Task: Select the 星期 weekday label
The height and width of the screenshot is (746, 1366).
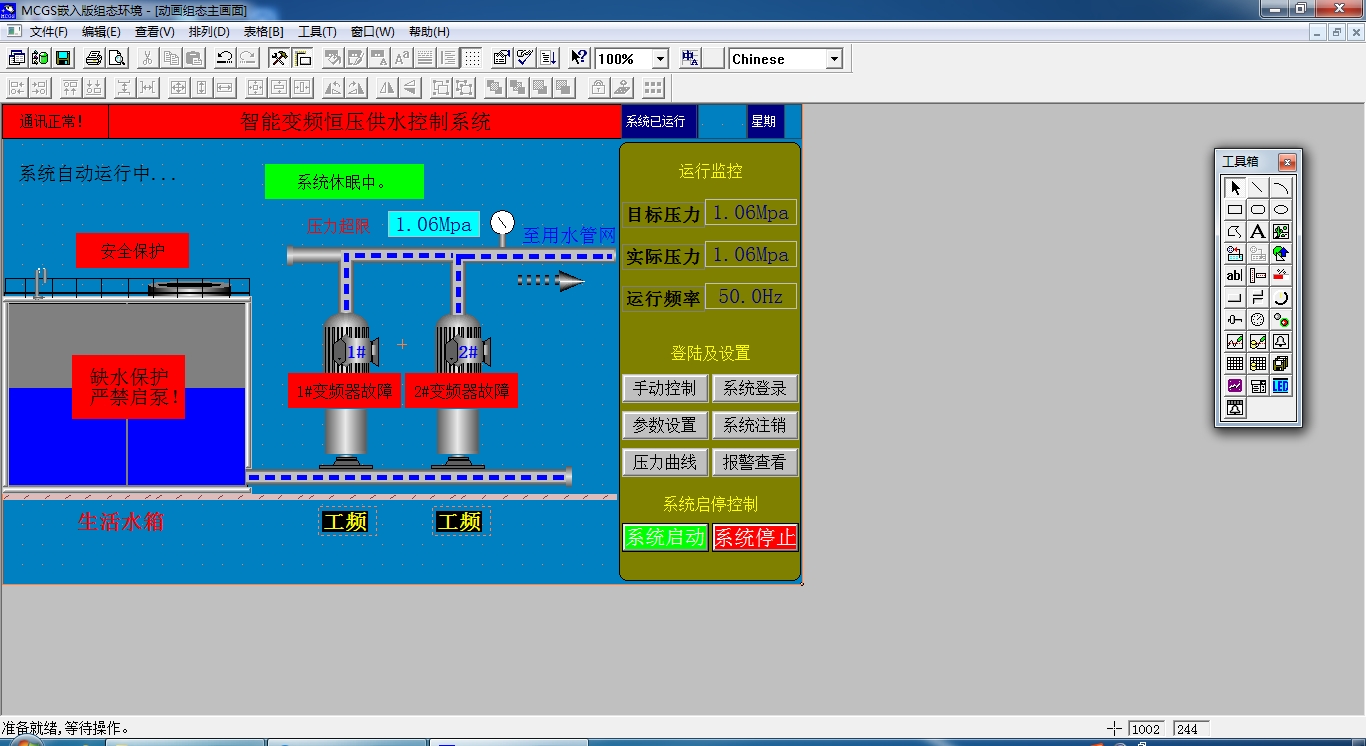Action: [x=766, y=122]
